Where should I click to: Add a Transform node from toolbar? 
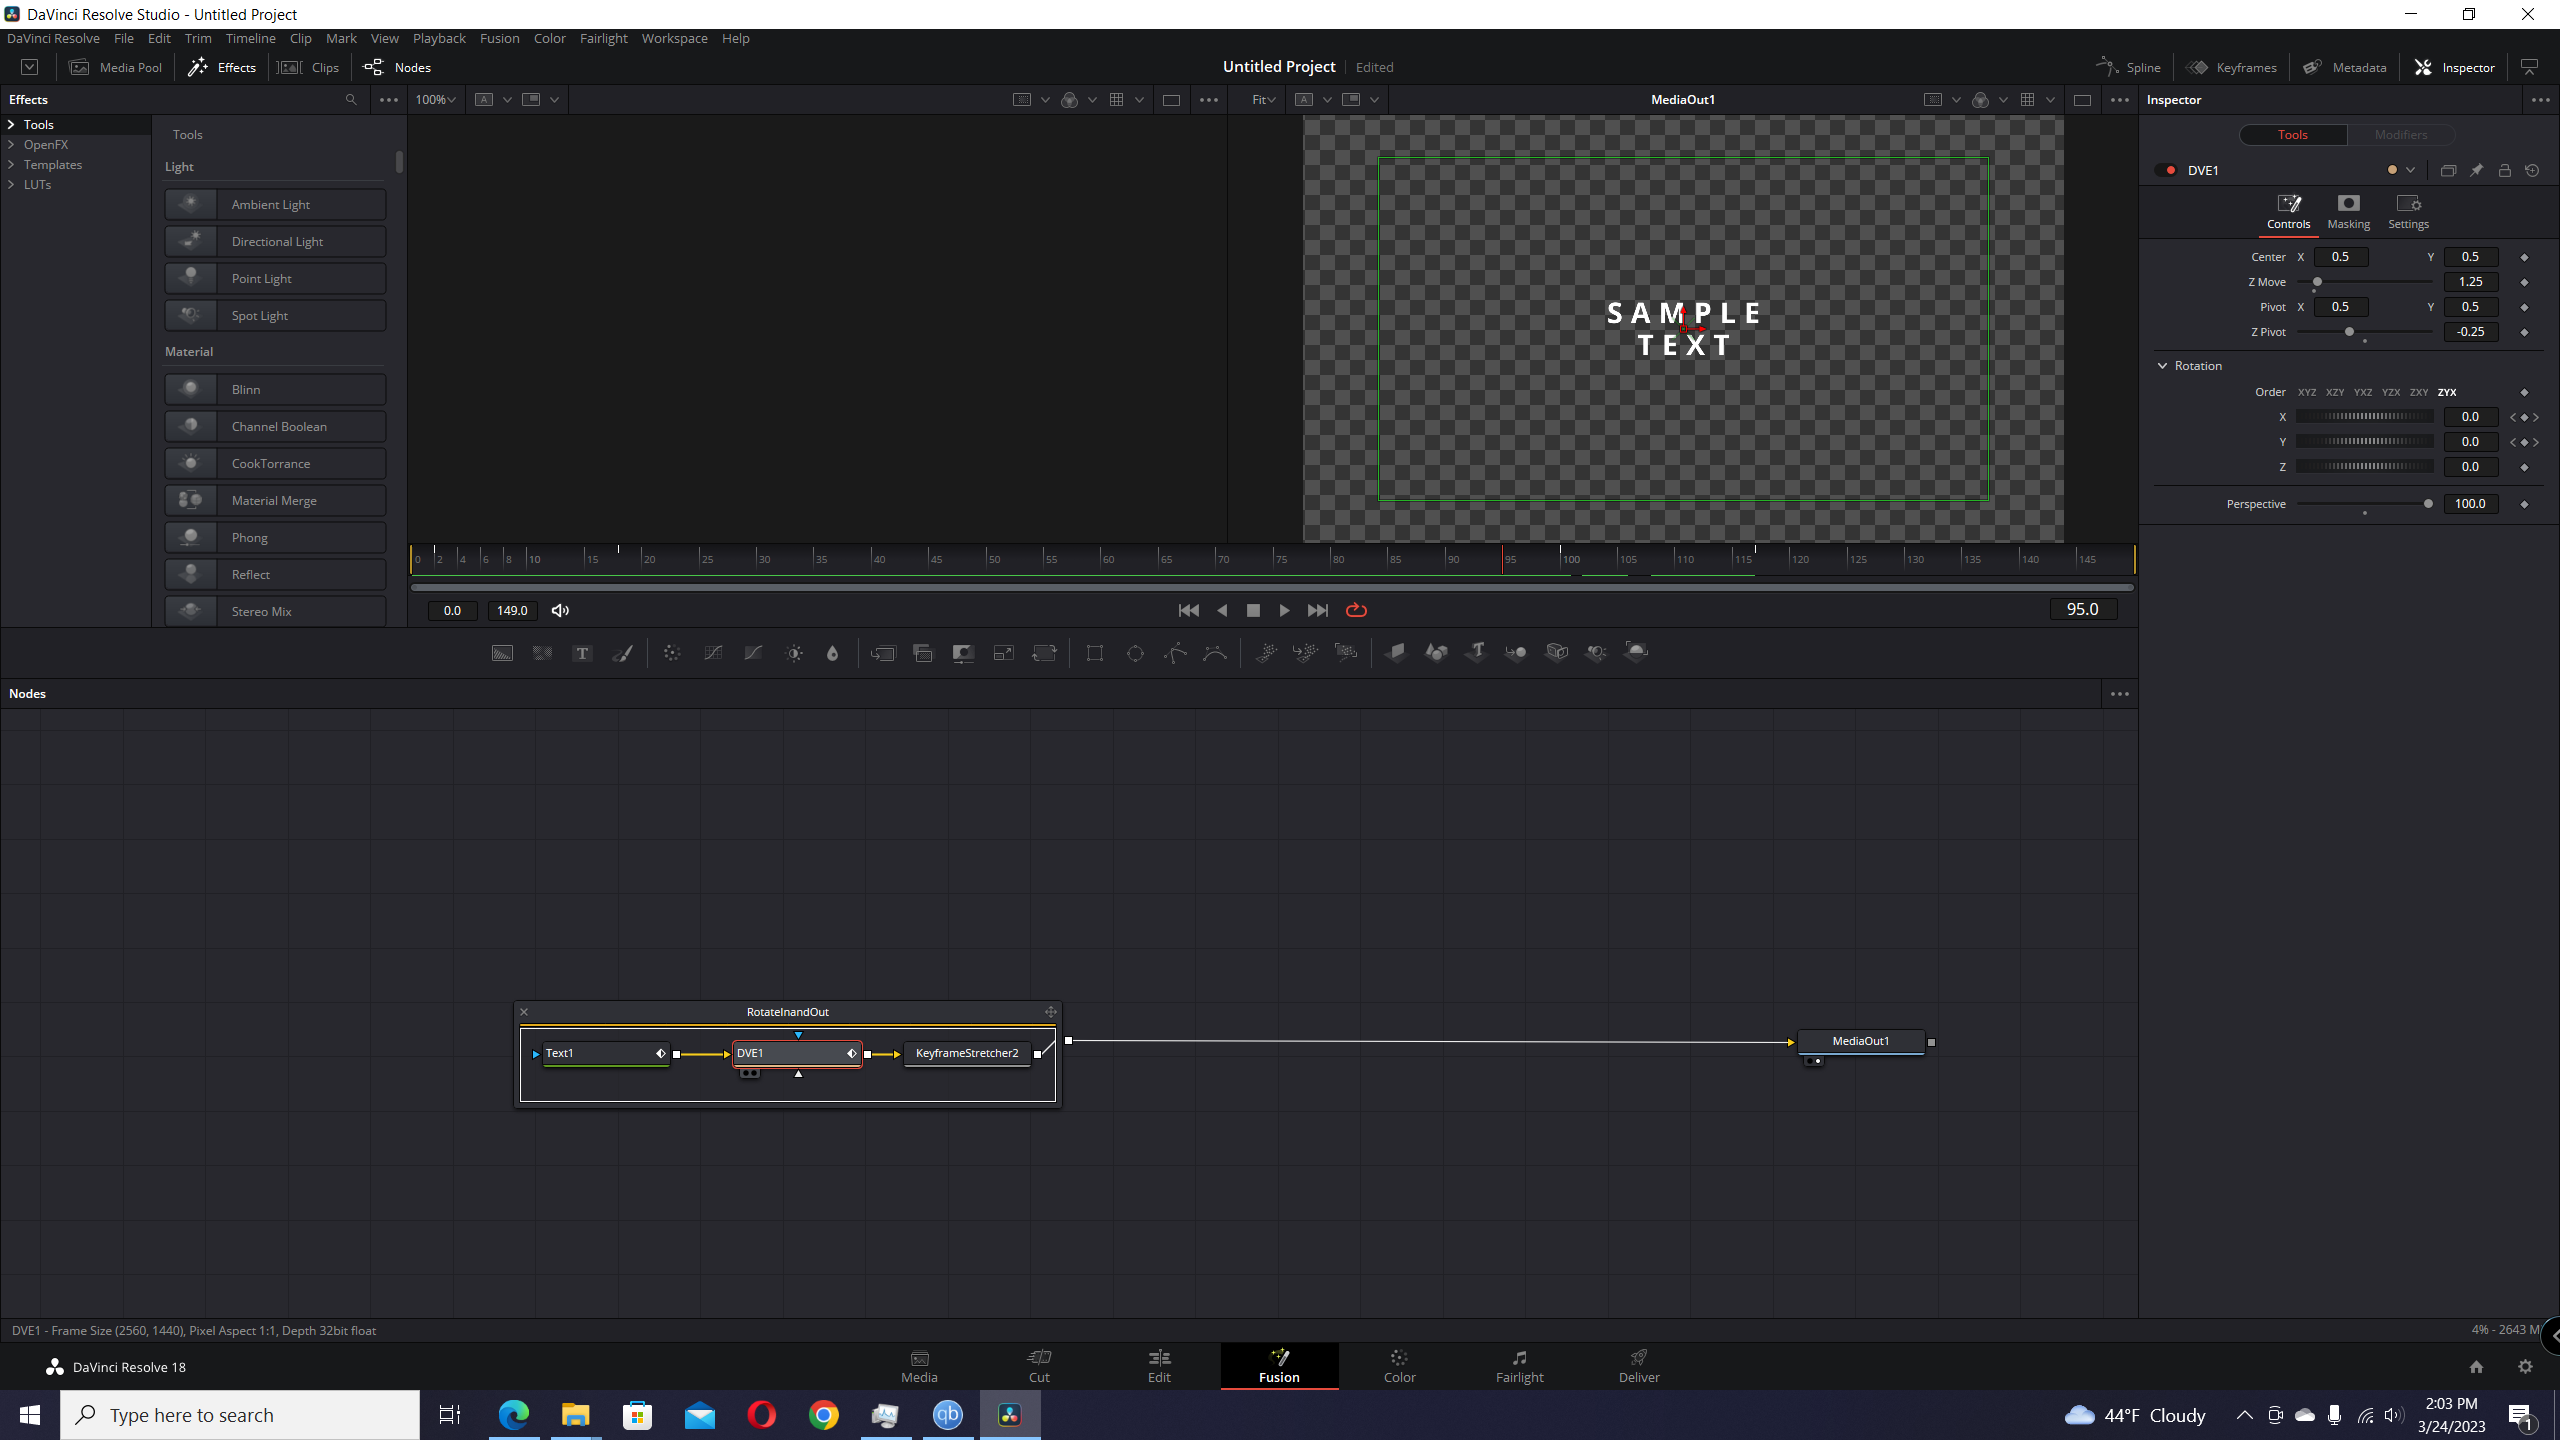click(x=1044, y=653)
